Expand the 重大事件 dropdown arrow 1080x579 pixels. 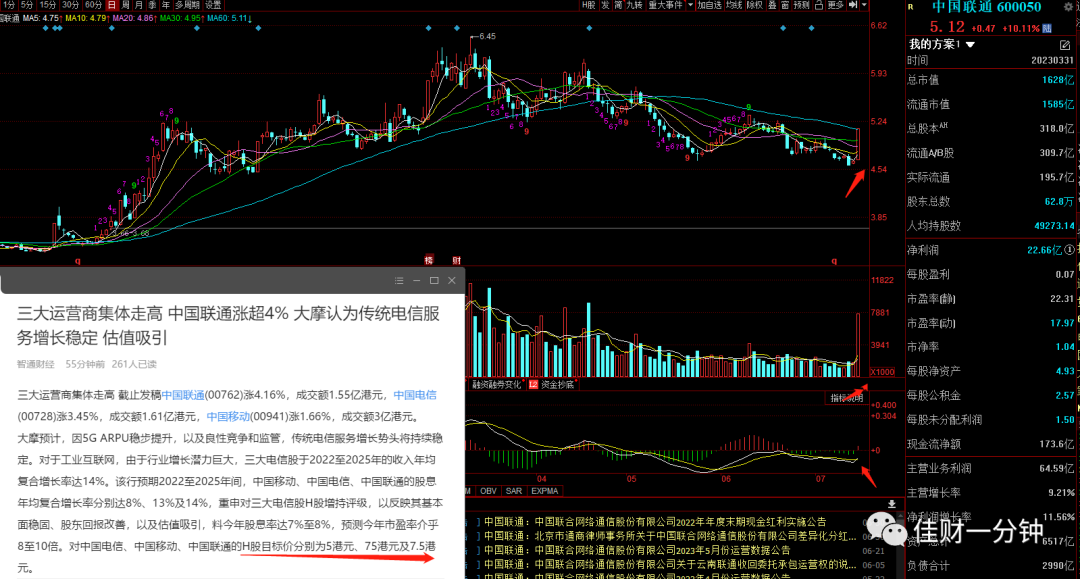coord(691,5)
